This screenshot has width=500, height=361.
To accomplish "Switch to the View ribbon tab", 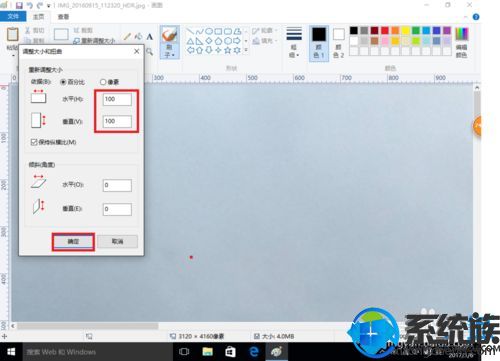I will (x=63, y=17).
